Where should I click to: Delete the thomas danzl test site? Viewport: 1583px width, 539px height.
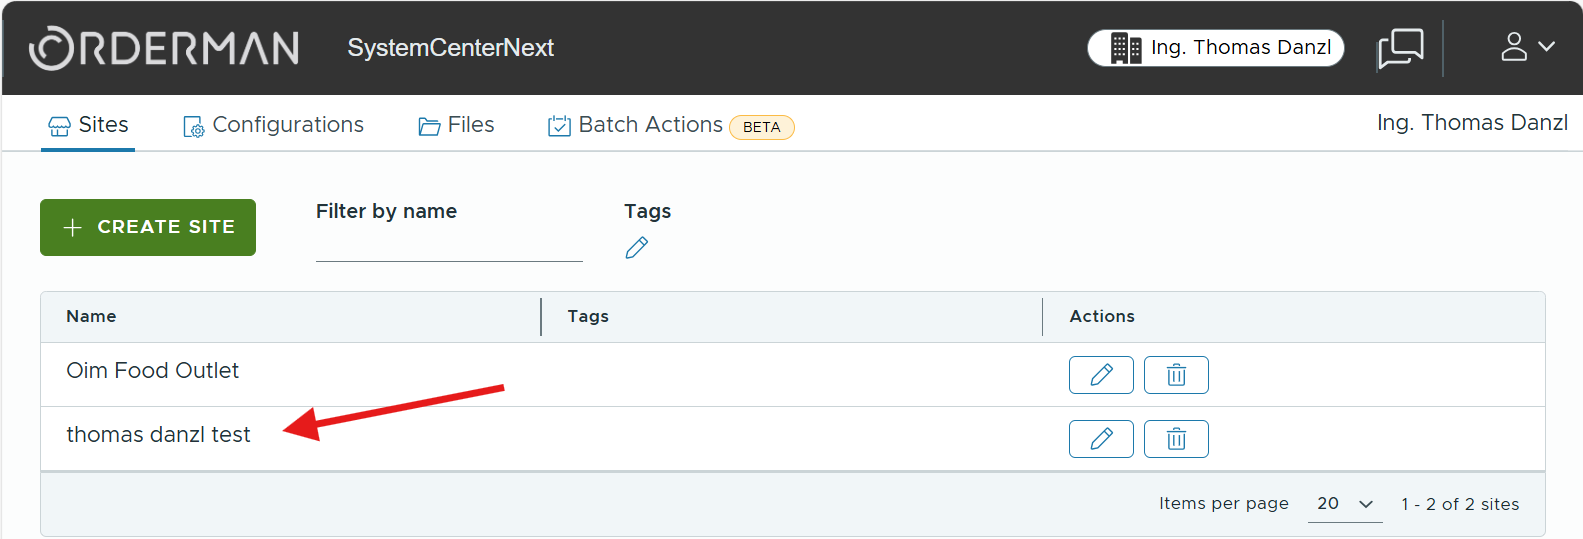(1176, 439)
